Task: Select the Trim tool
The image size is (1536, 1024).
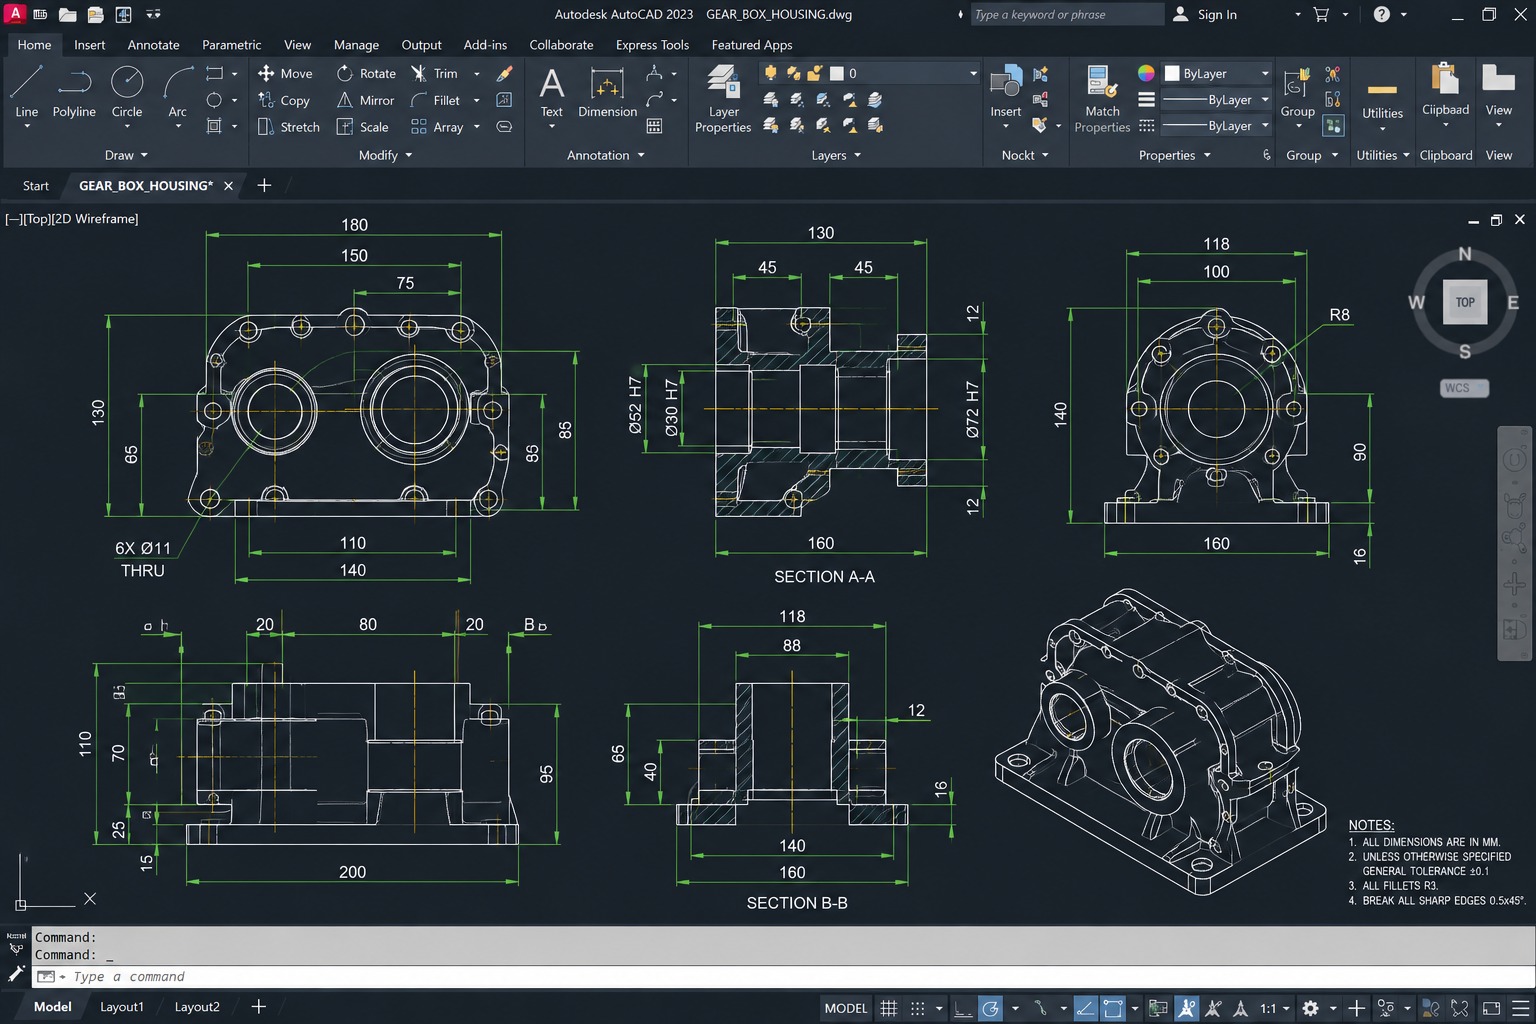Action: tap(434, 73)
